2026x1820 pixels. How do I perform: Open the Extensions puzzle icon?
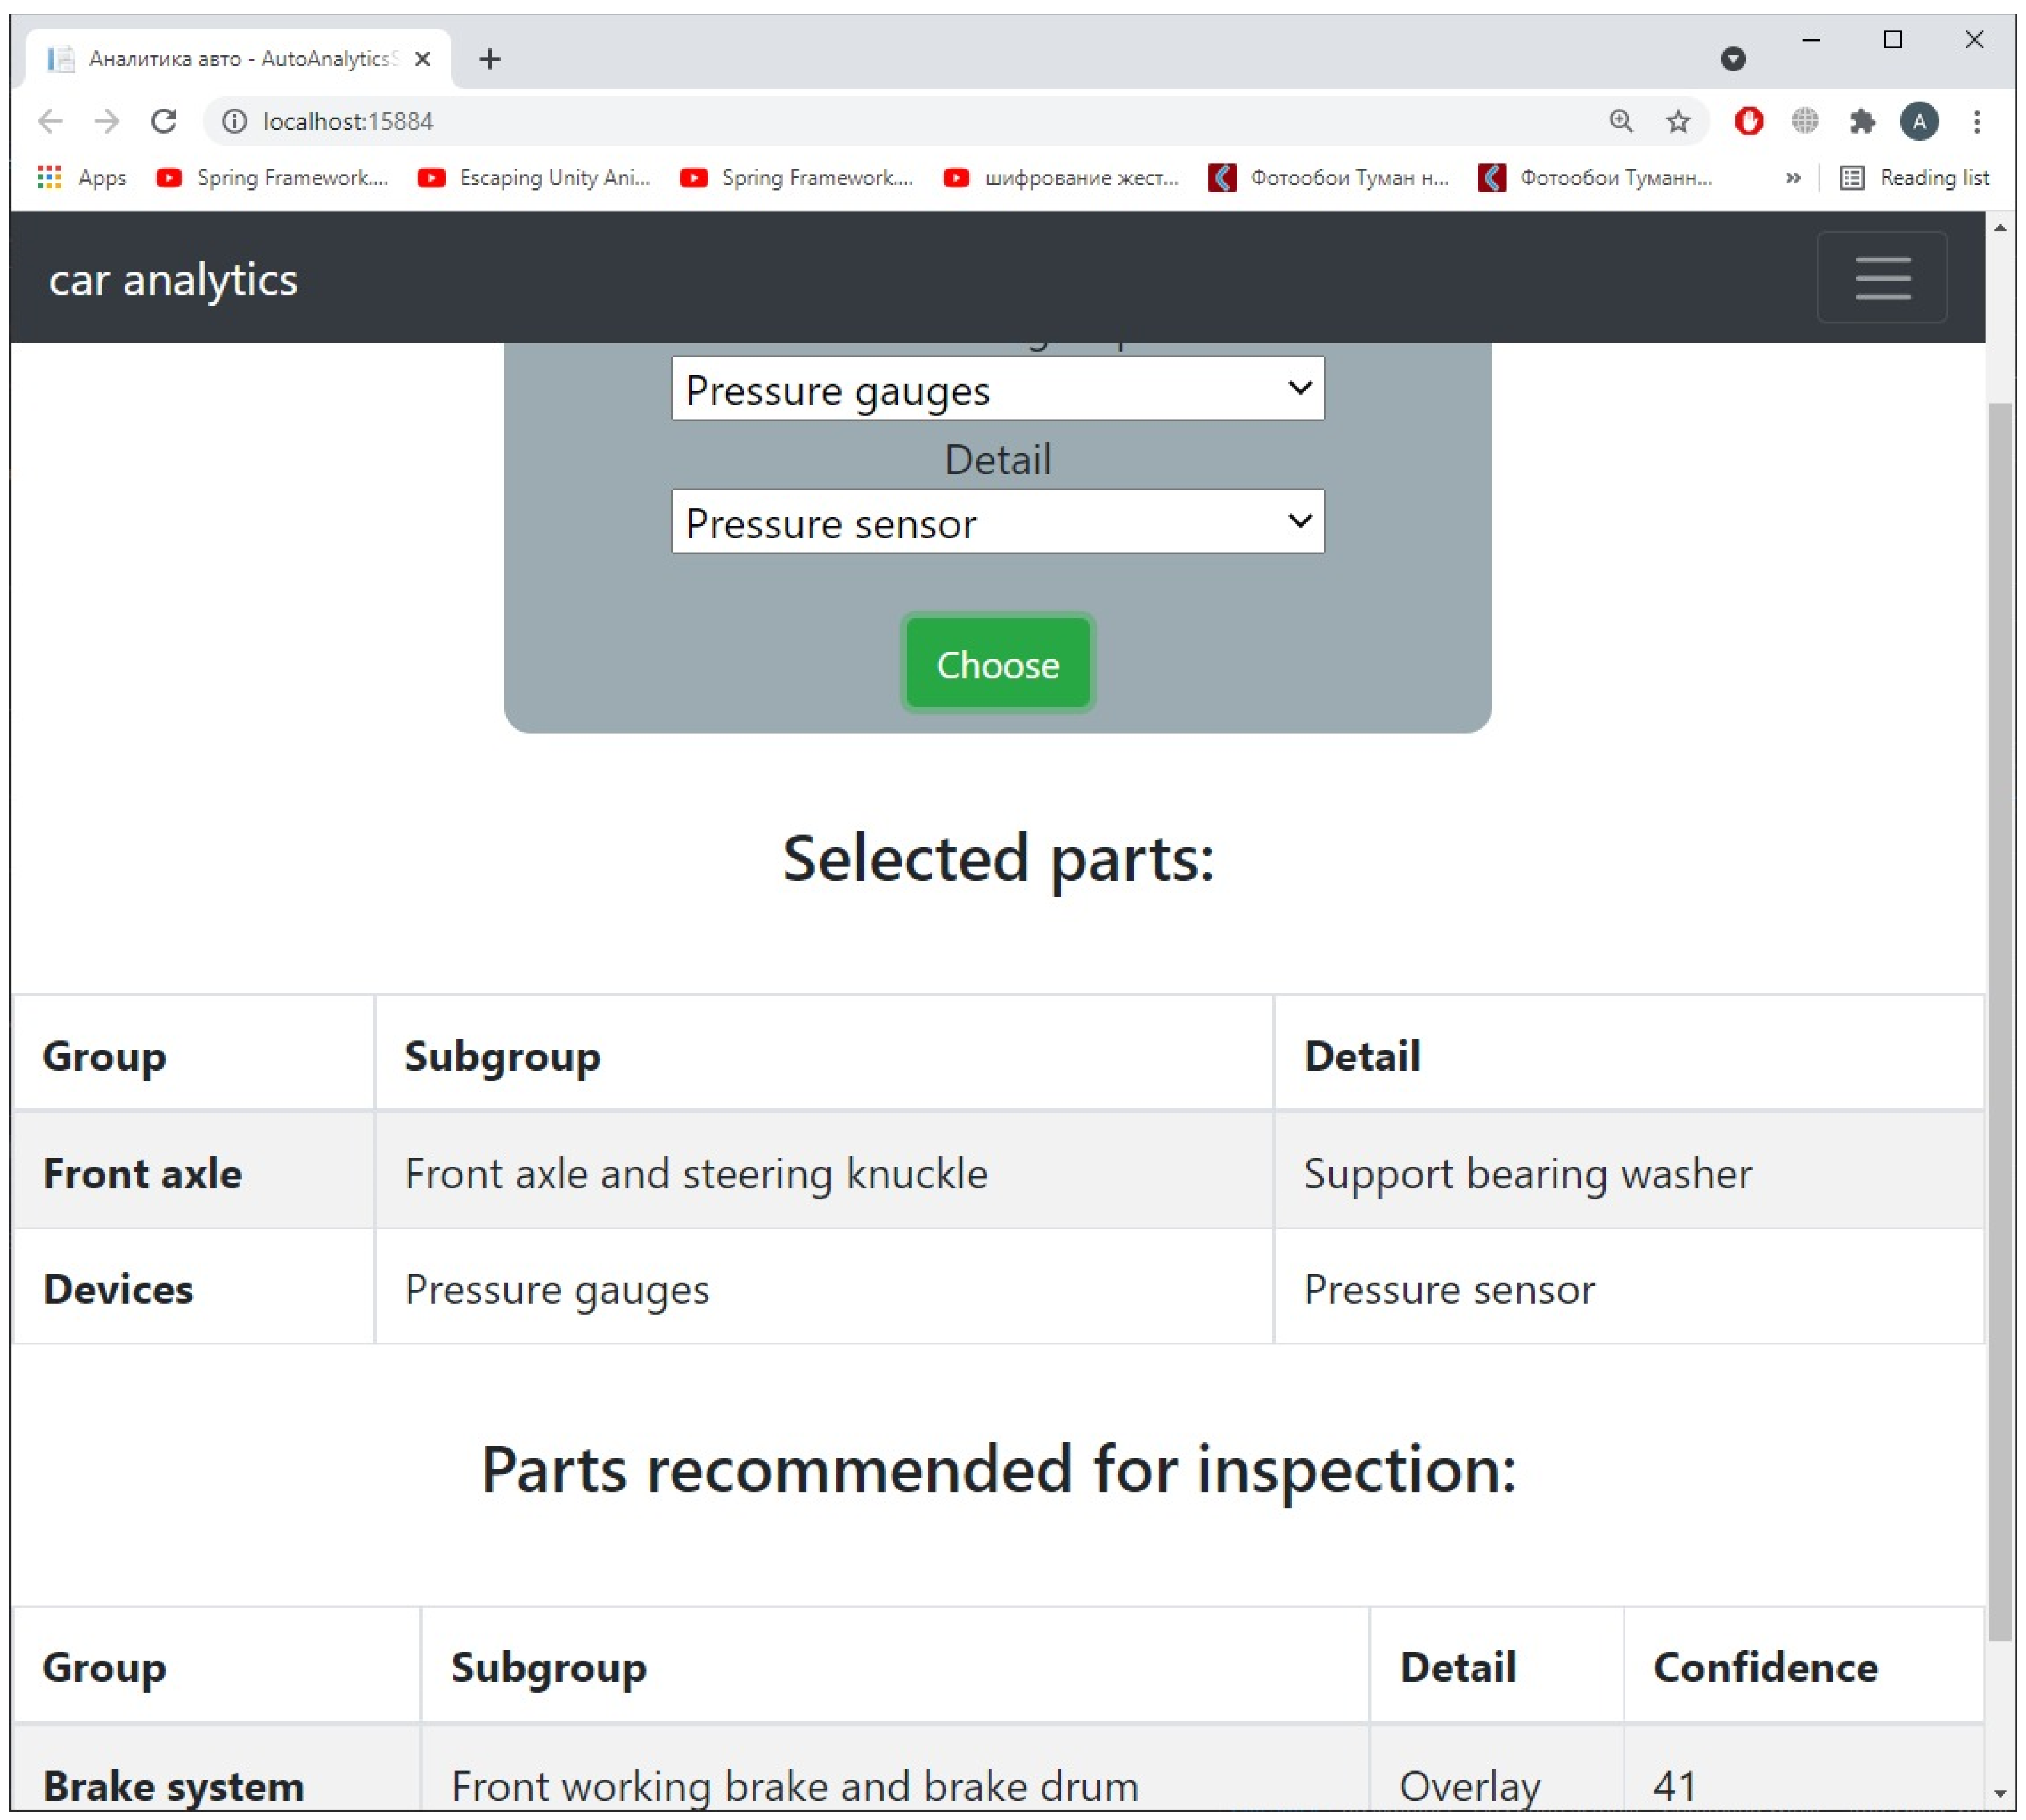pos(1861,121)
